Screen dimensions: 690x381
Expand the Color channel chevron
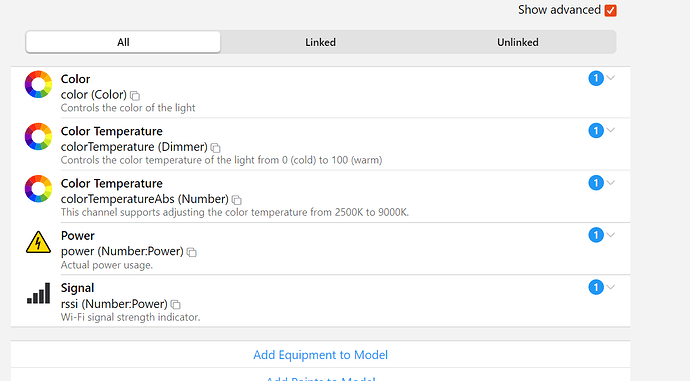coord(610,78)
